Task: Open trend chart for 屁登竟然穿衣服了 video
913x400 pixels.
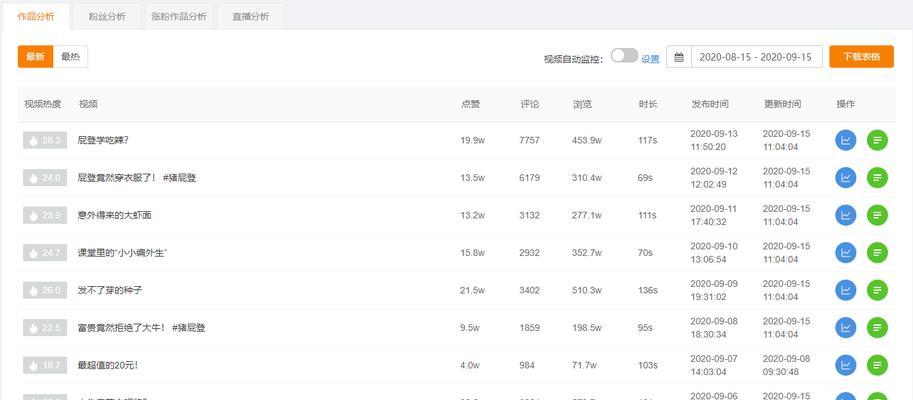Action: tap(845, 178)
